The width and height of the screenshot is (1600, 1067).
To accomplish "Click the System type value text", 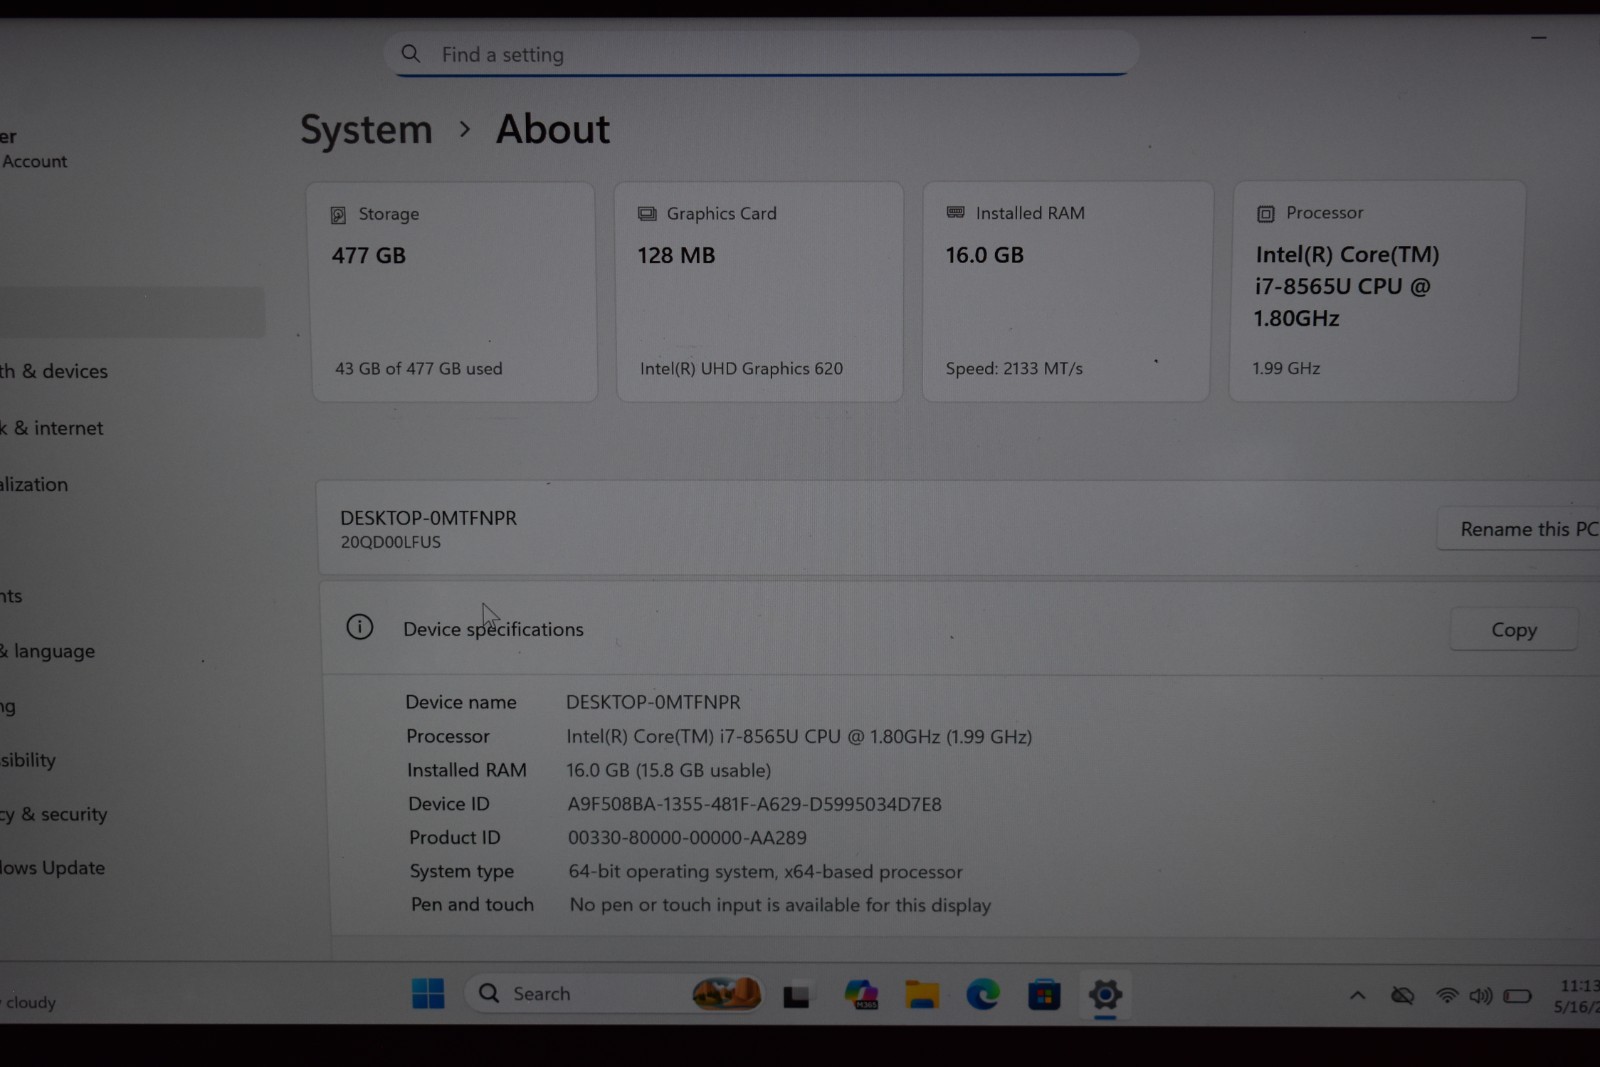I will 766,872.
